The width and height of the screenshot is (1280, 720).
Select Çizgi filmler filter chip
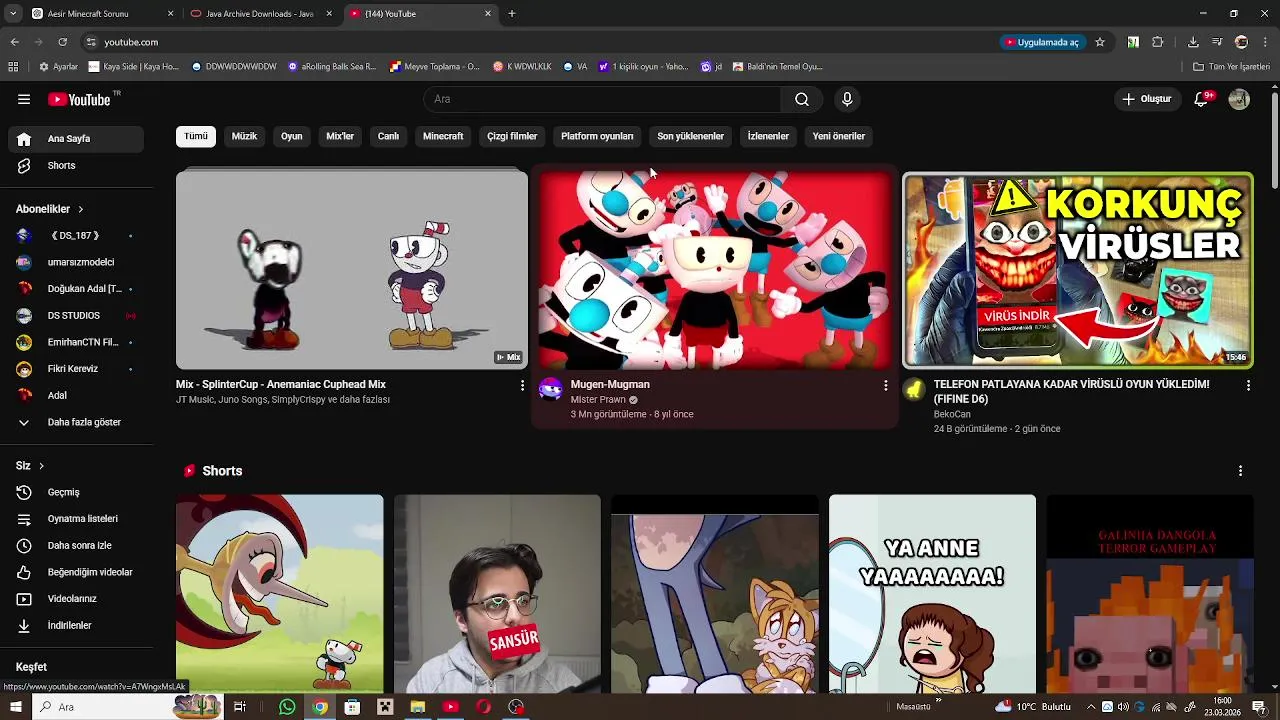point(512,136)
